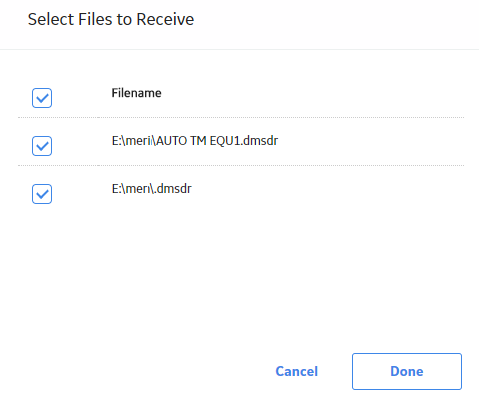Image resolution: width=479 pixels, height=400 pixels.
Task: Cancel the file selection dialog
Action: 297,371
